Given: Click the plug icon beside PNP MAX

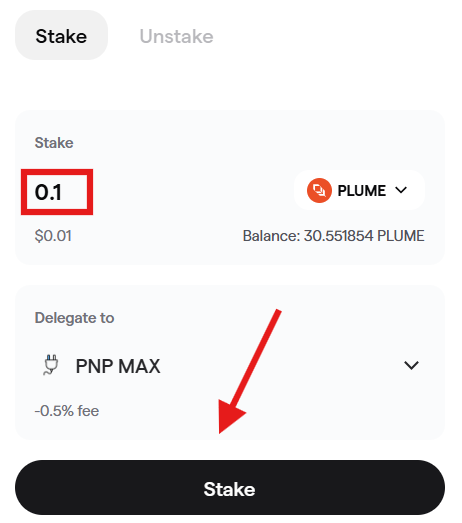Looking at the screenshot, I should click(51, 365).
